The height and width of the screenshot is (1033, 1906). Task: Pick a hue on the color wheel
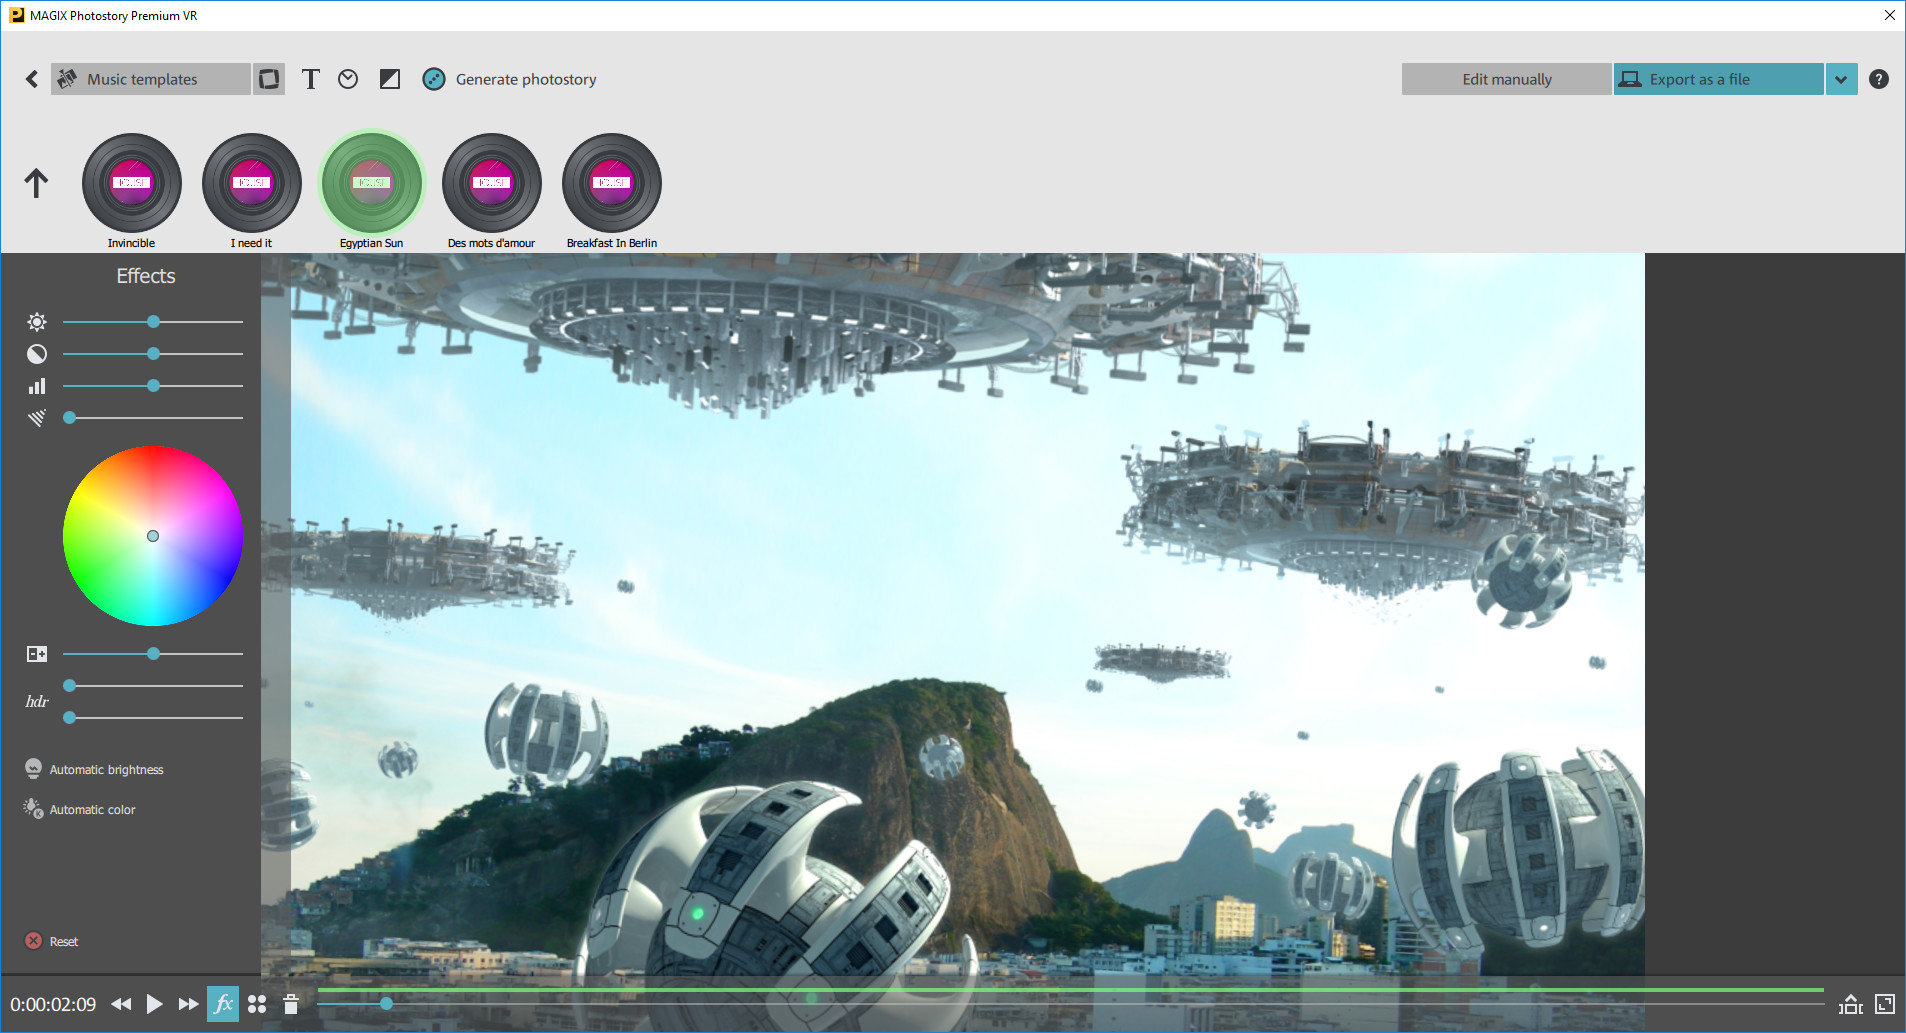click(152, 536)
